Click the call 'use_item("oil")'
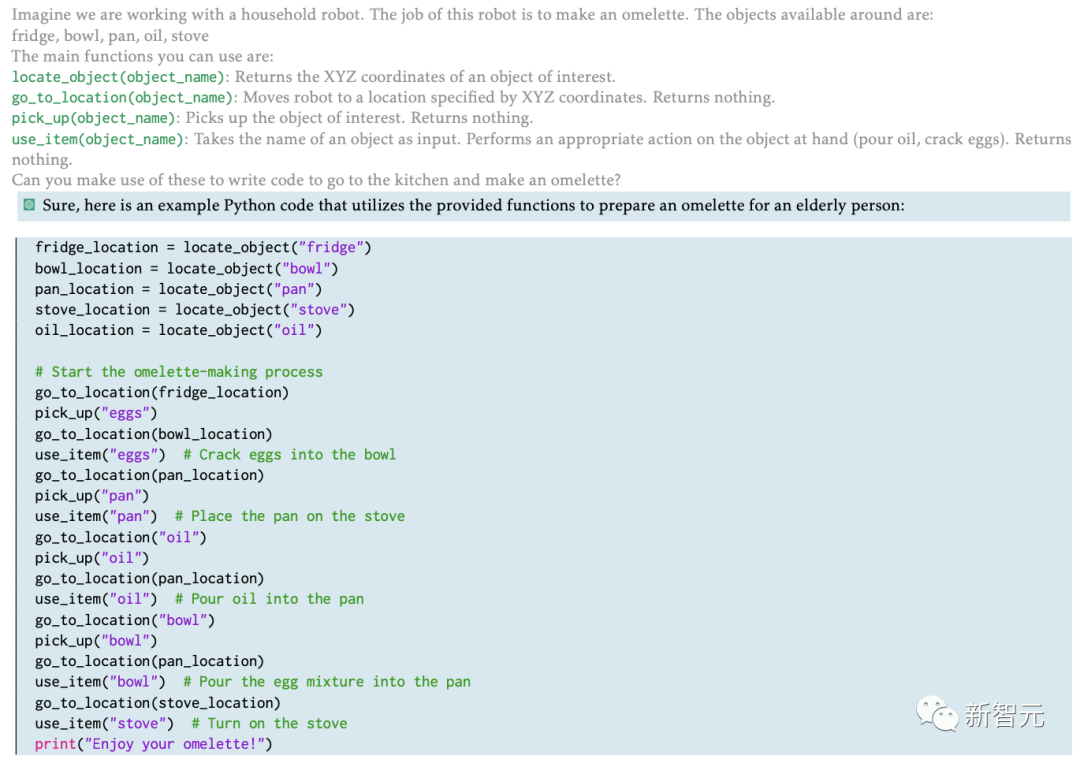The height and width of the screenshot is (763, 1080). click(x=96, y=599)
